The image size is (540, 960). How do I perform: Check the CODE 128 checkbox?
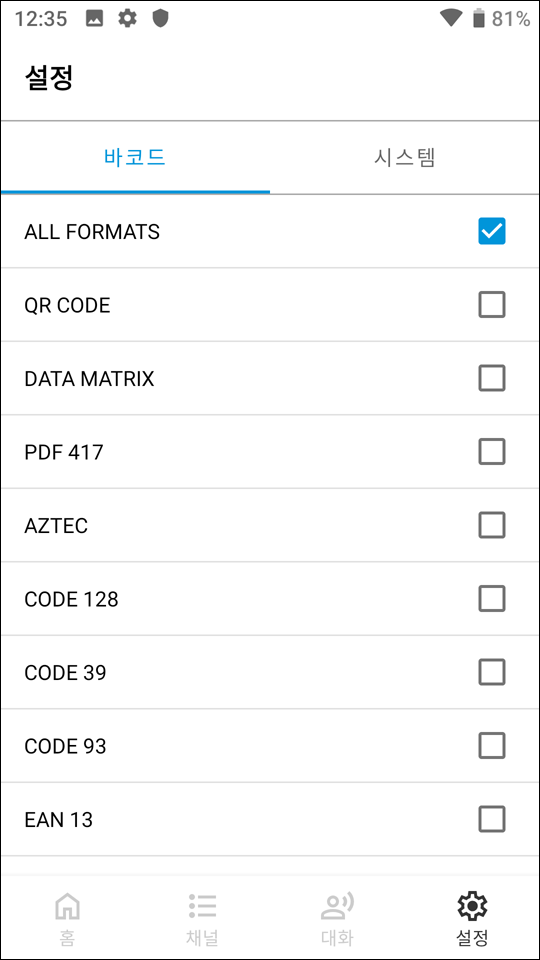coord(492,599)
